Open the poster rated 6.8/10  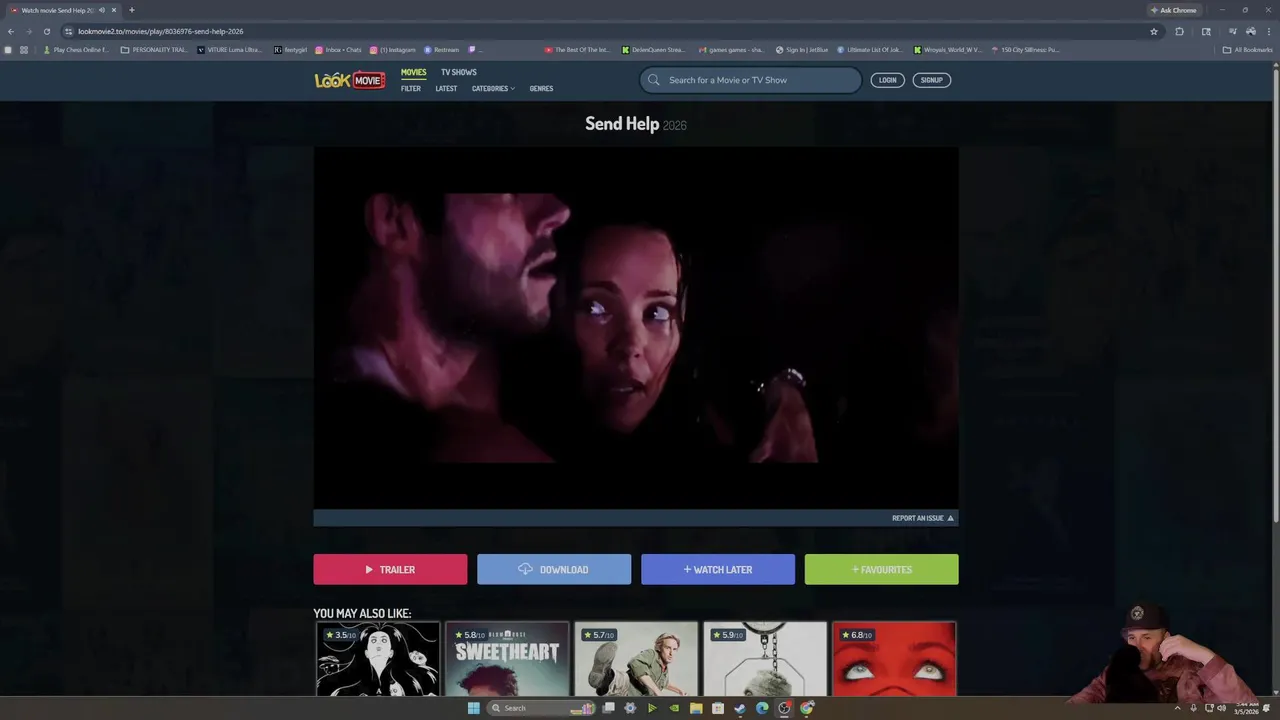(x=894, y=658)
